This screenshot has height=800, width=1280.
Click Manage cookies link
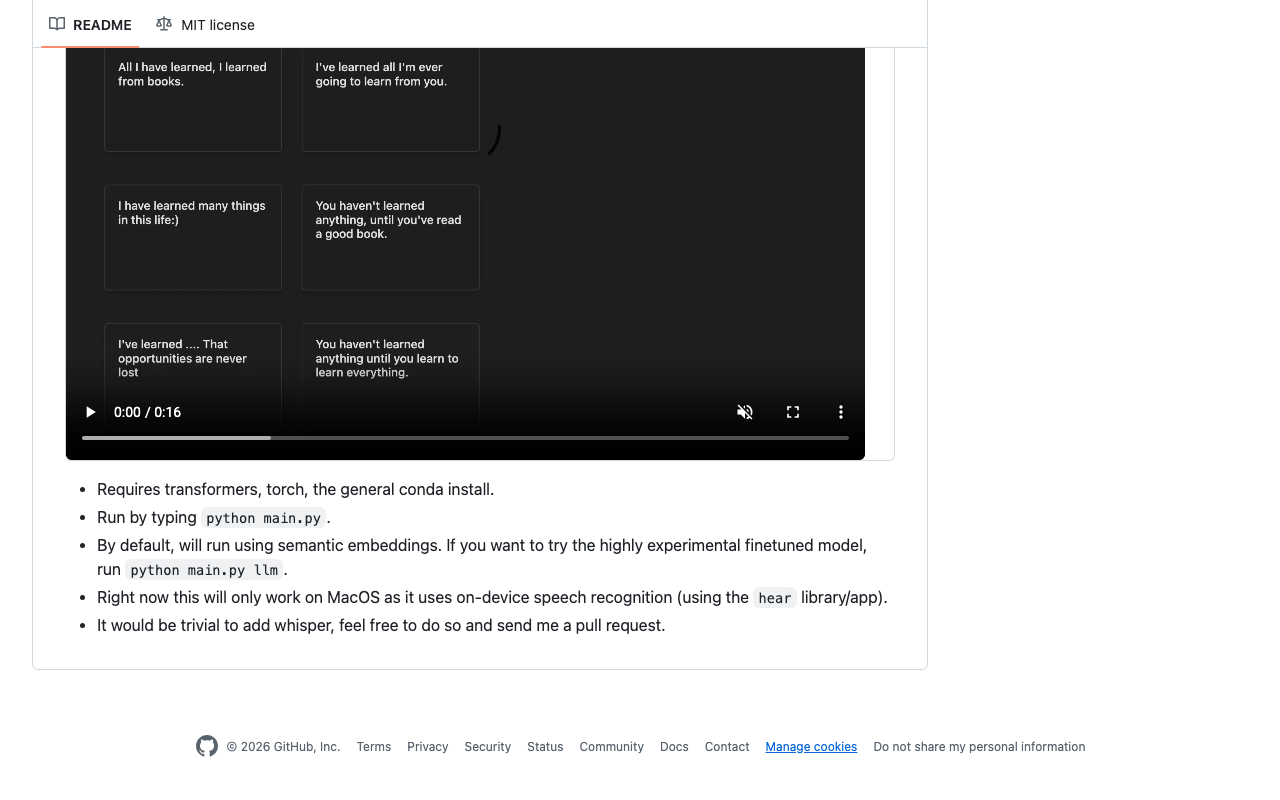(x=811, y=747)
